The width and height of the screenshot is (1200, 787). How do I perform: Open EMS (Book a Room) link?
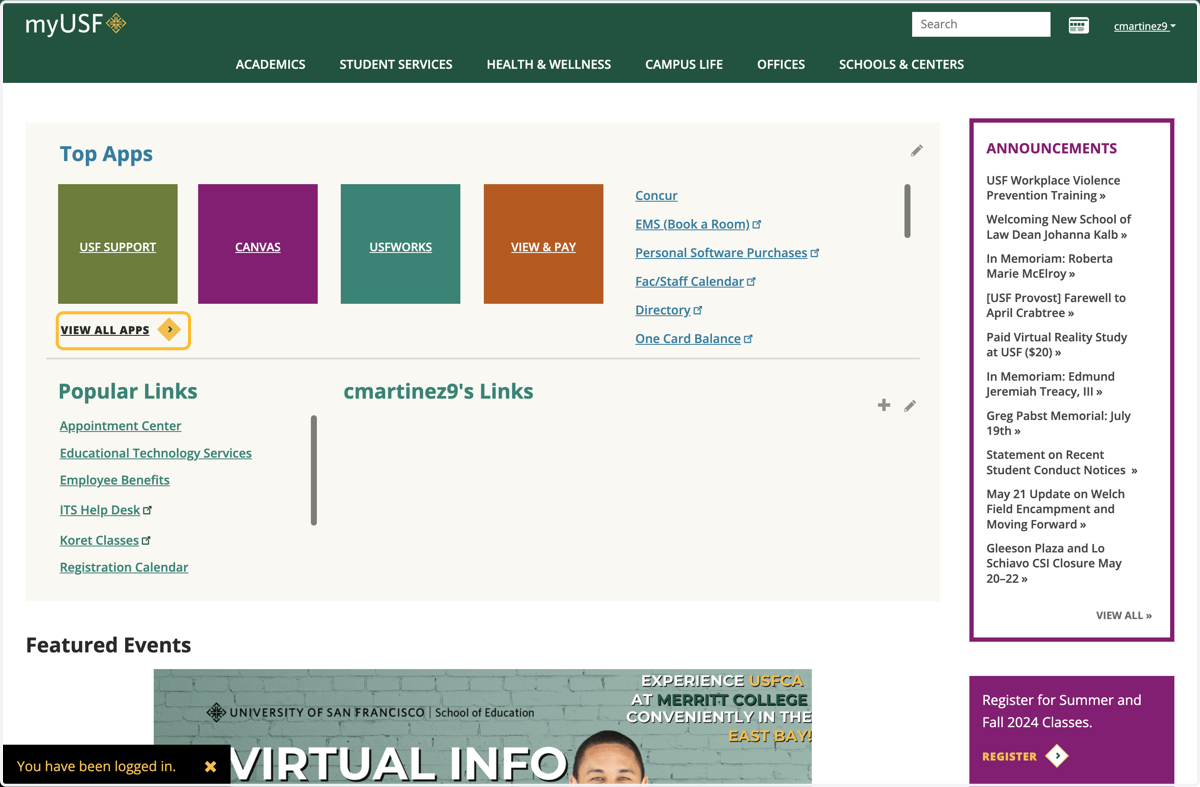(x=698, y=224)
